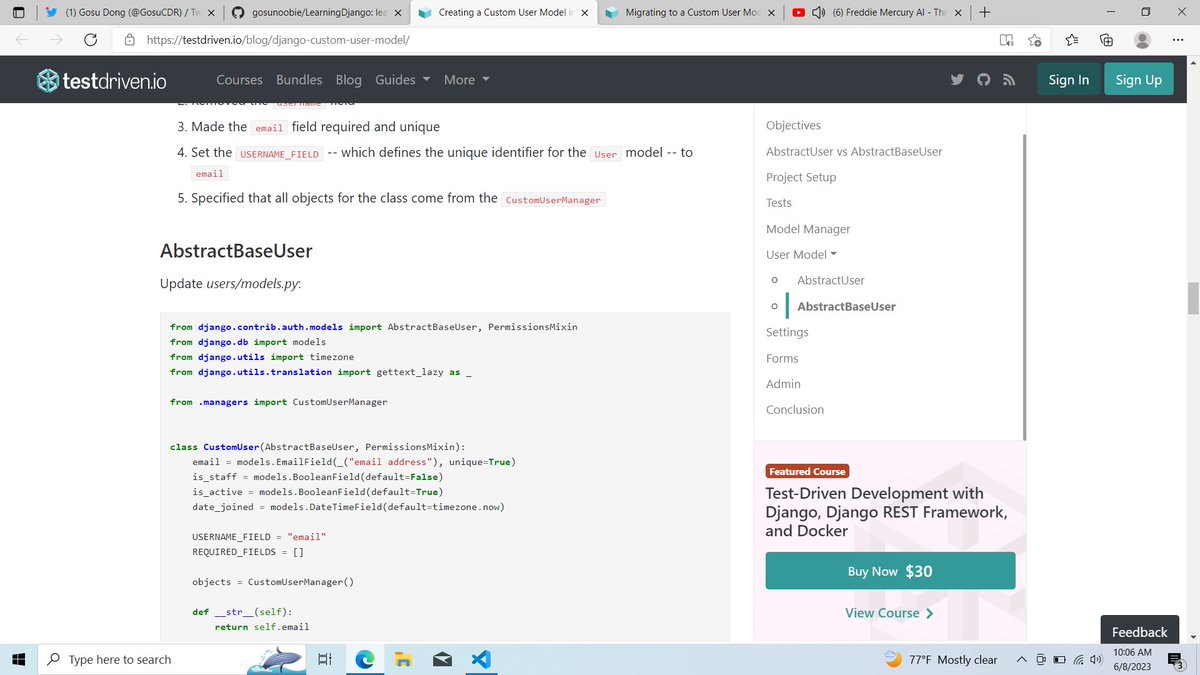The image size is (1200, 675).
Task: Select AbstractBaseUser in the table of contents
Action: pyautogui.click(x=846, y=306)
